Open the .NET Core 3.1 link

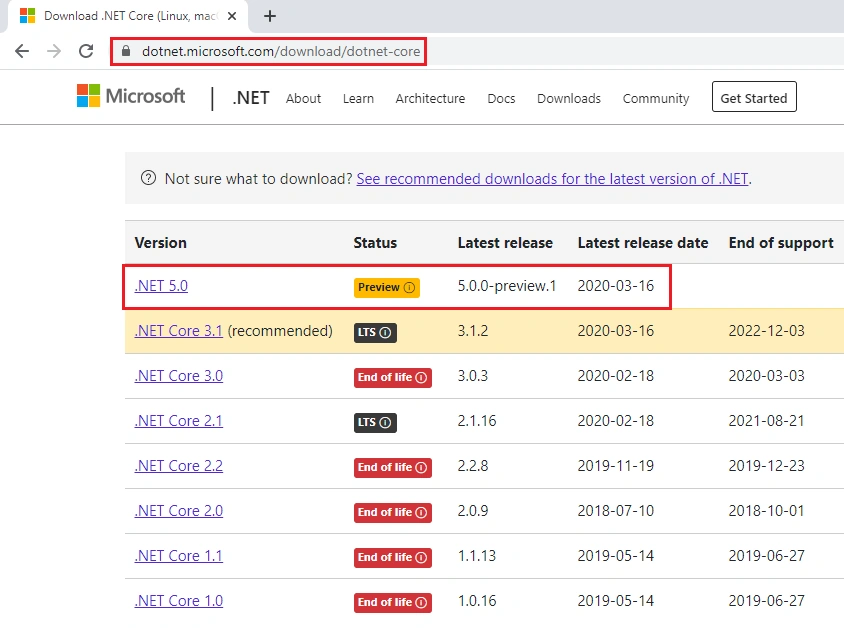click(x=178, y=330)
